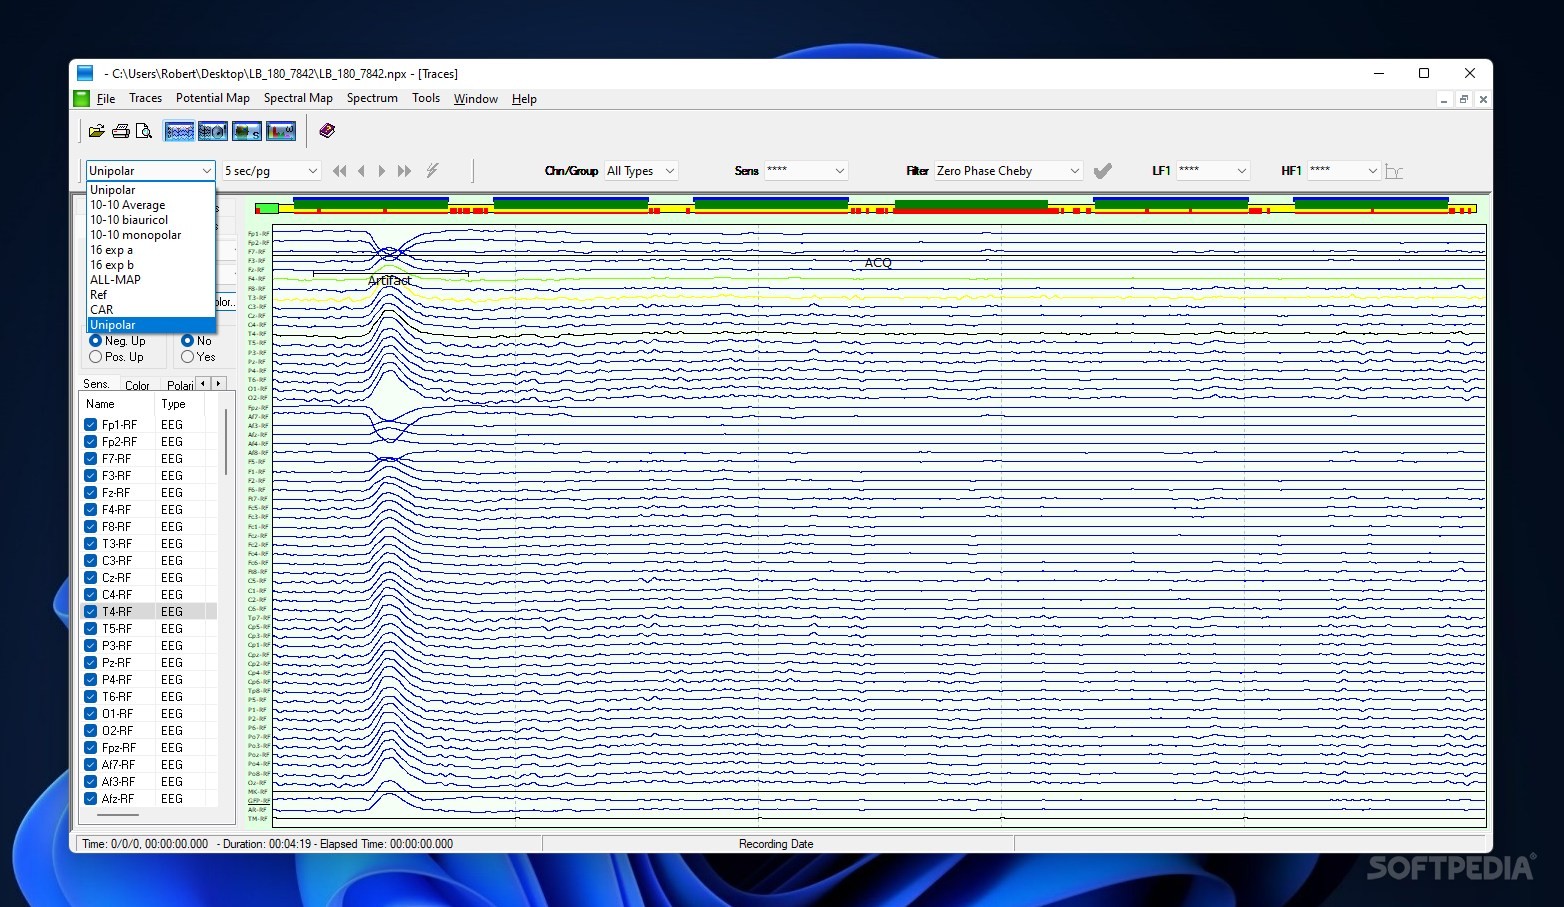Switch to the Color tab

coord(137,385)
